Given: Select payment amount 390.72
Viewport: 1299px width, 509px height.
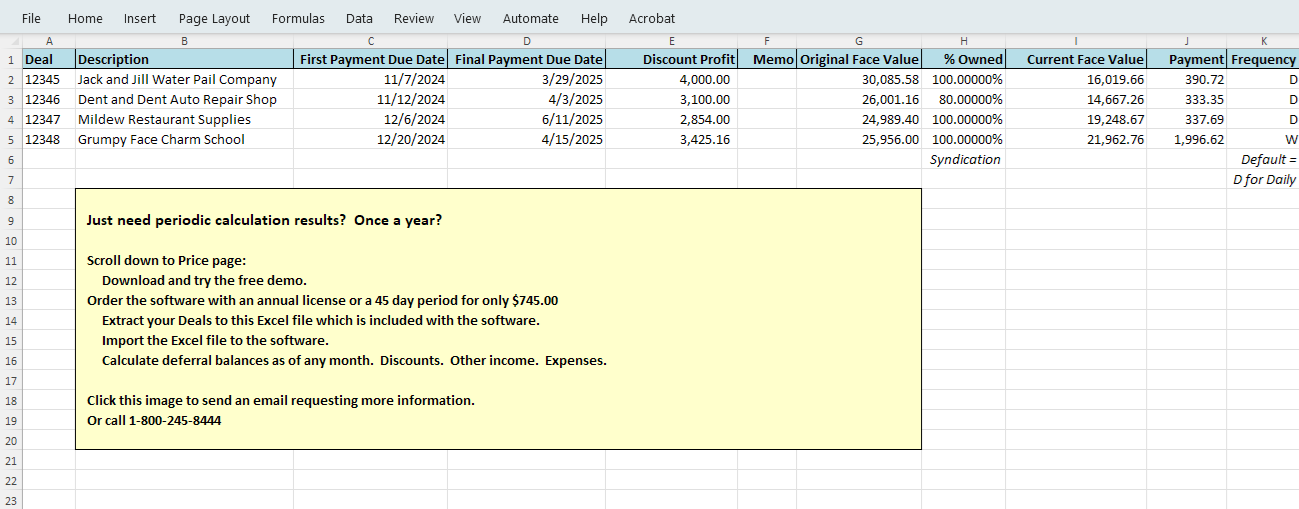Looking at the screenshot, I should click(1186, 79).
